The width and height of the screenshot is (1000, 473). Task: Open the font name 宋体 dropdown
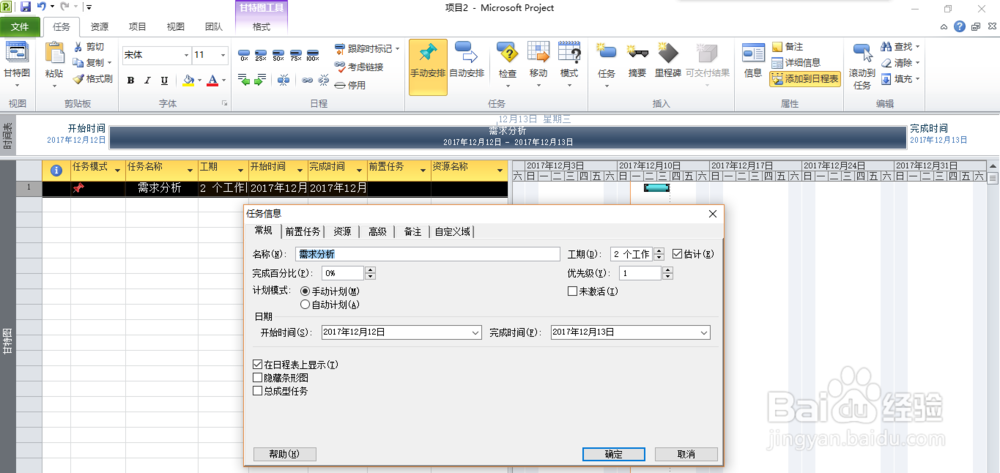tap(187, 55)
